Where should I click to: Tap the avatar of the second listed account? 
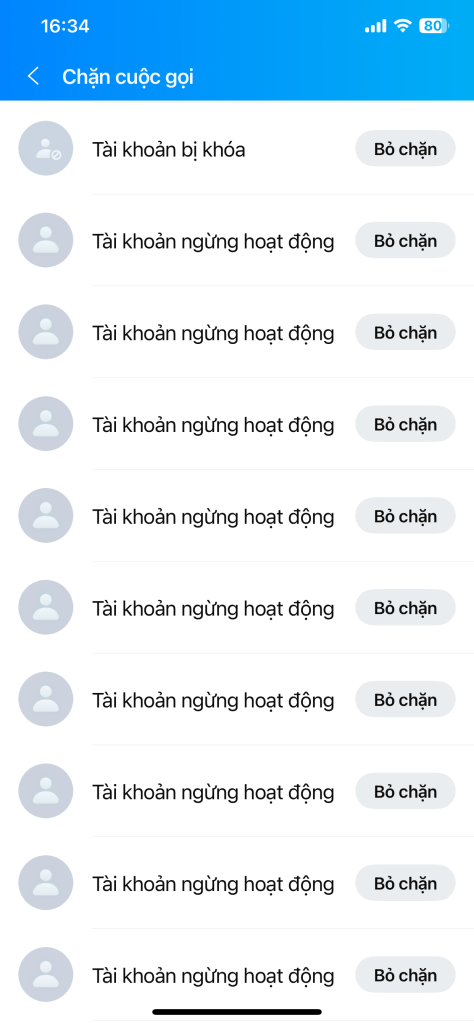[x=46, y=240]
